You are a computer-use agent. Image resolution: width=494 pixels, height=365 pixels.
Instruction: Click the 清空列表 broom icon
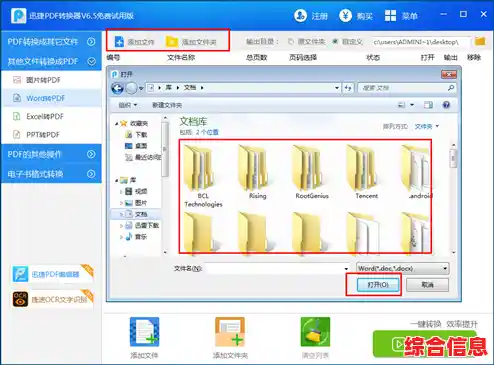point(315,332)
